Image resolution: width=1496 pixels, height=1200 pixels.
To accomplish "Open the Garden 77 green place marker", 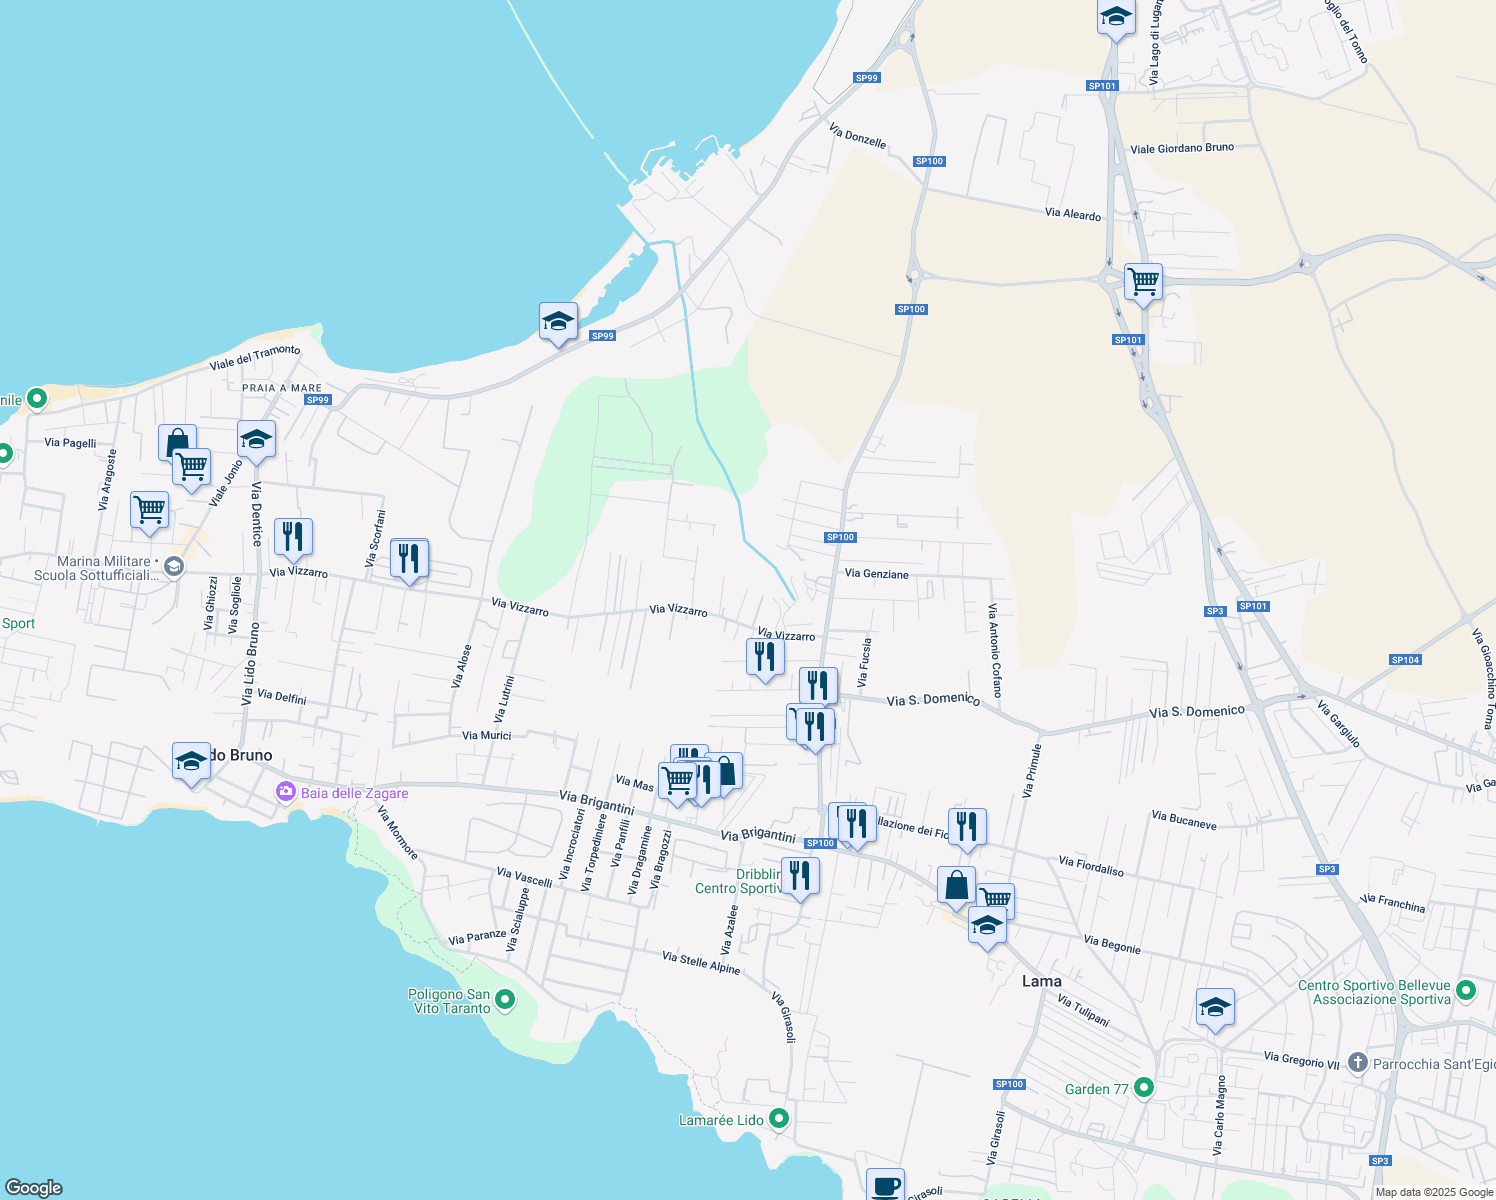I will coord(1143,1088).
